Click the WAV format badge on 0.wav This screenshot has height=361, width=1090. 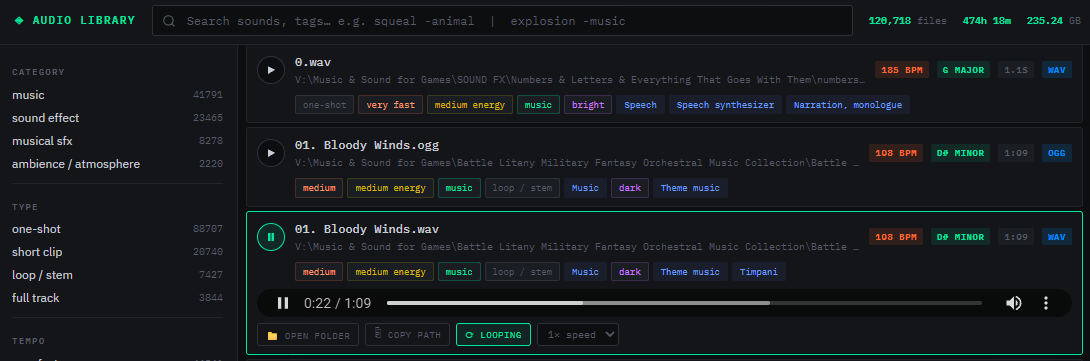(1057, 70)
